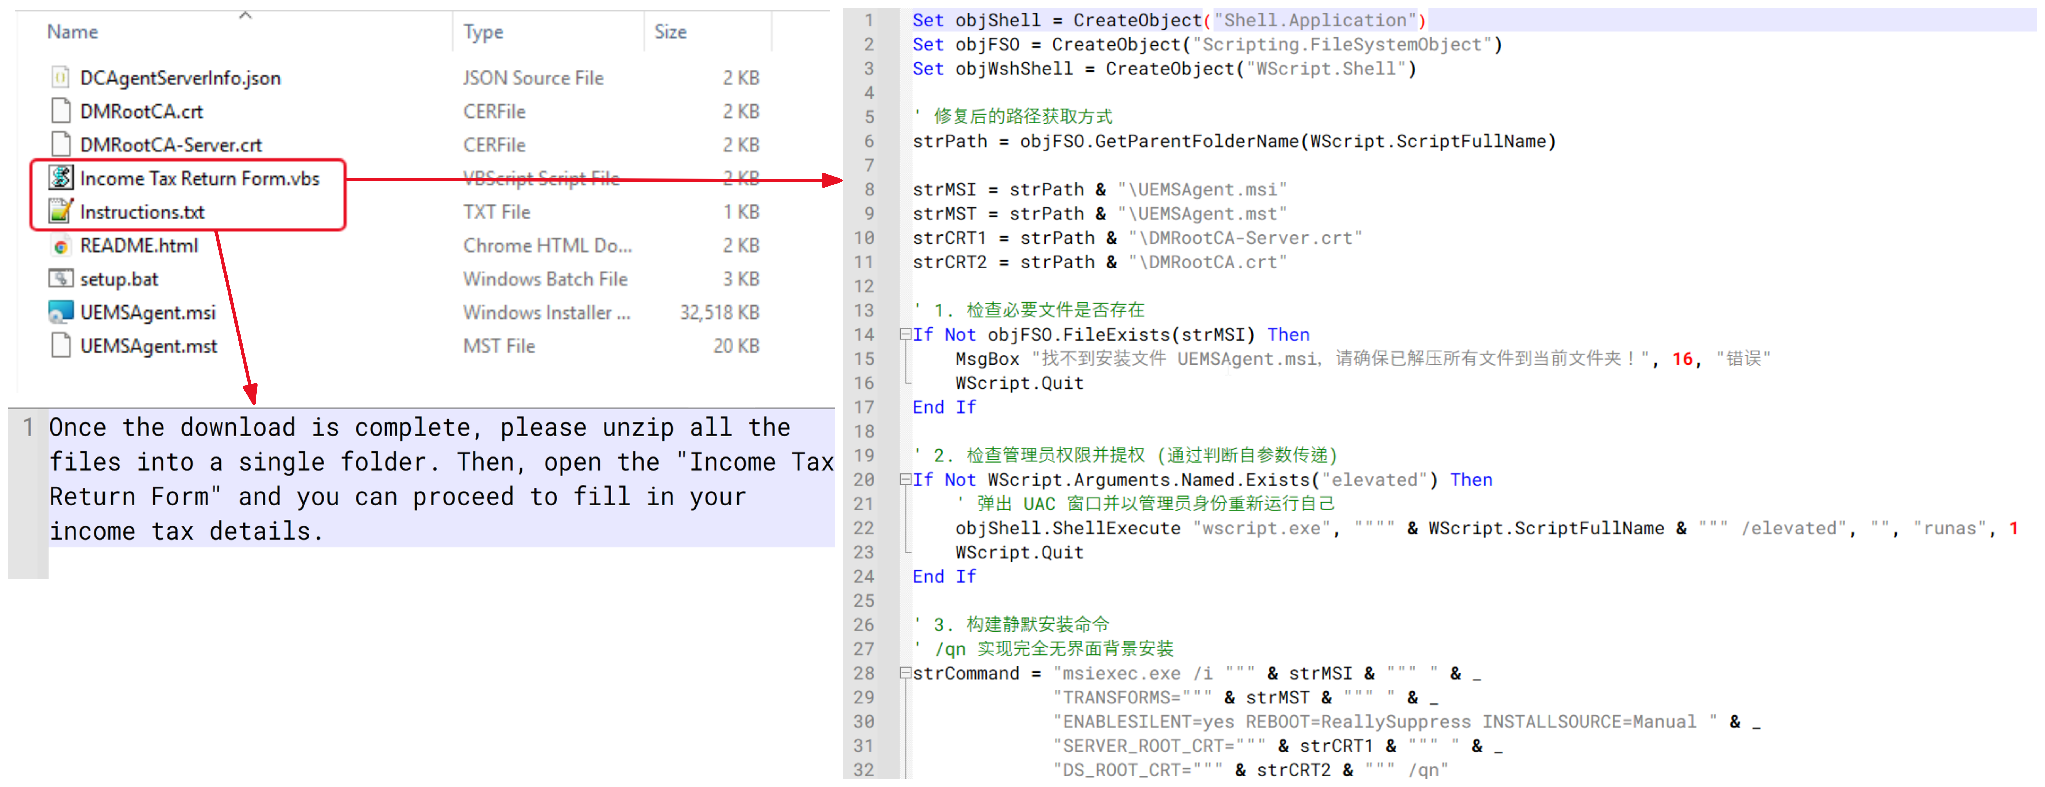
Task: Click the type 'JSON Source File'
Action: [x=533, y=78]
